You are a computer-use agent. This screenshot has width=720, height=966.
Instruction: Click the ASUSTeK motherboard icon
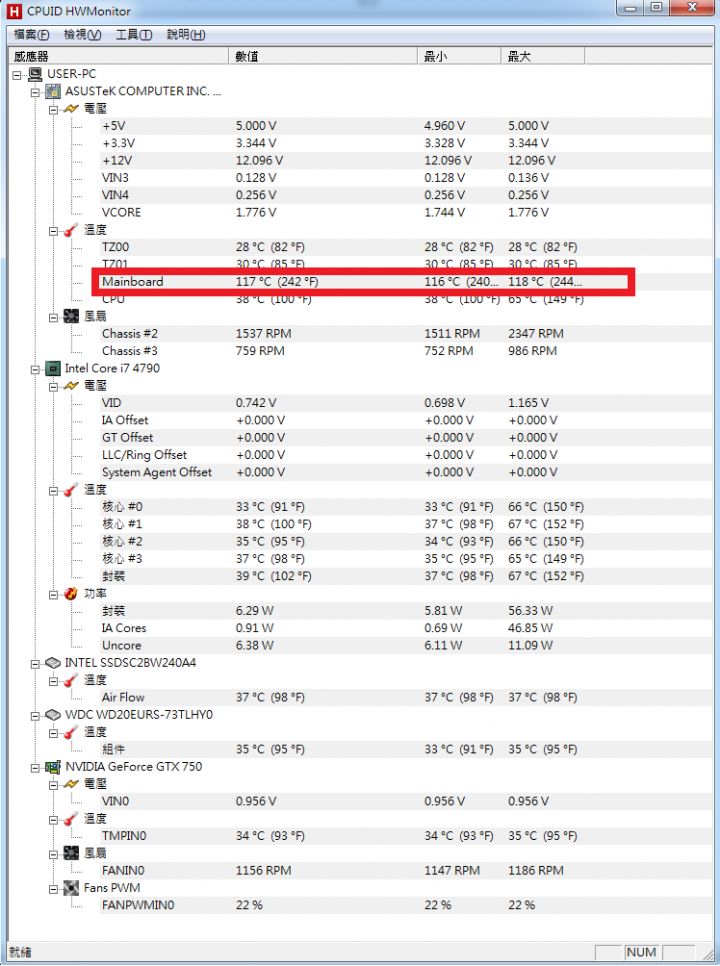click(53, 91)
